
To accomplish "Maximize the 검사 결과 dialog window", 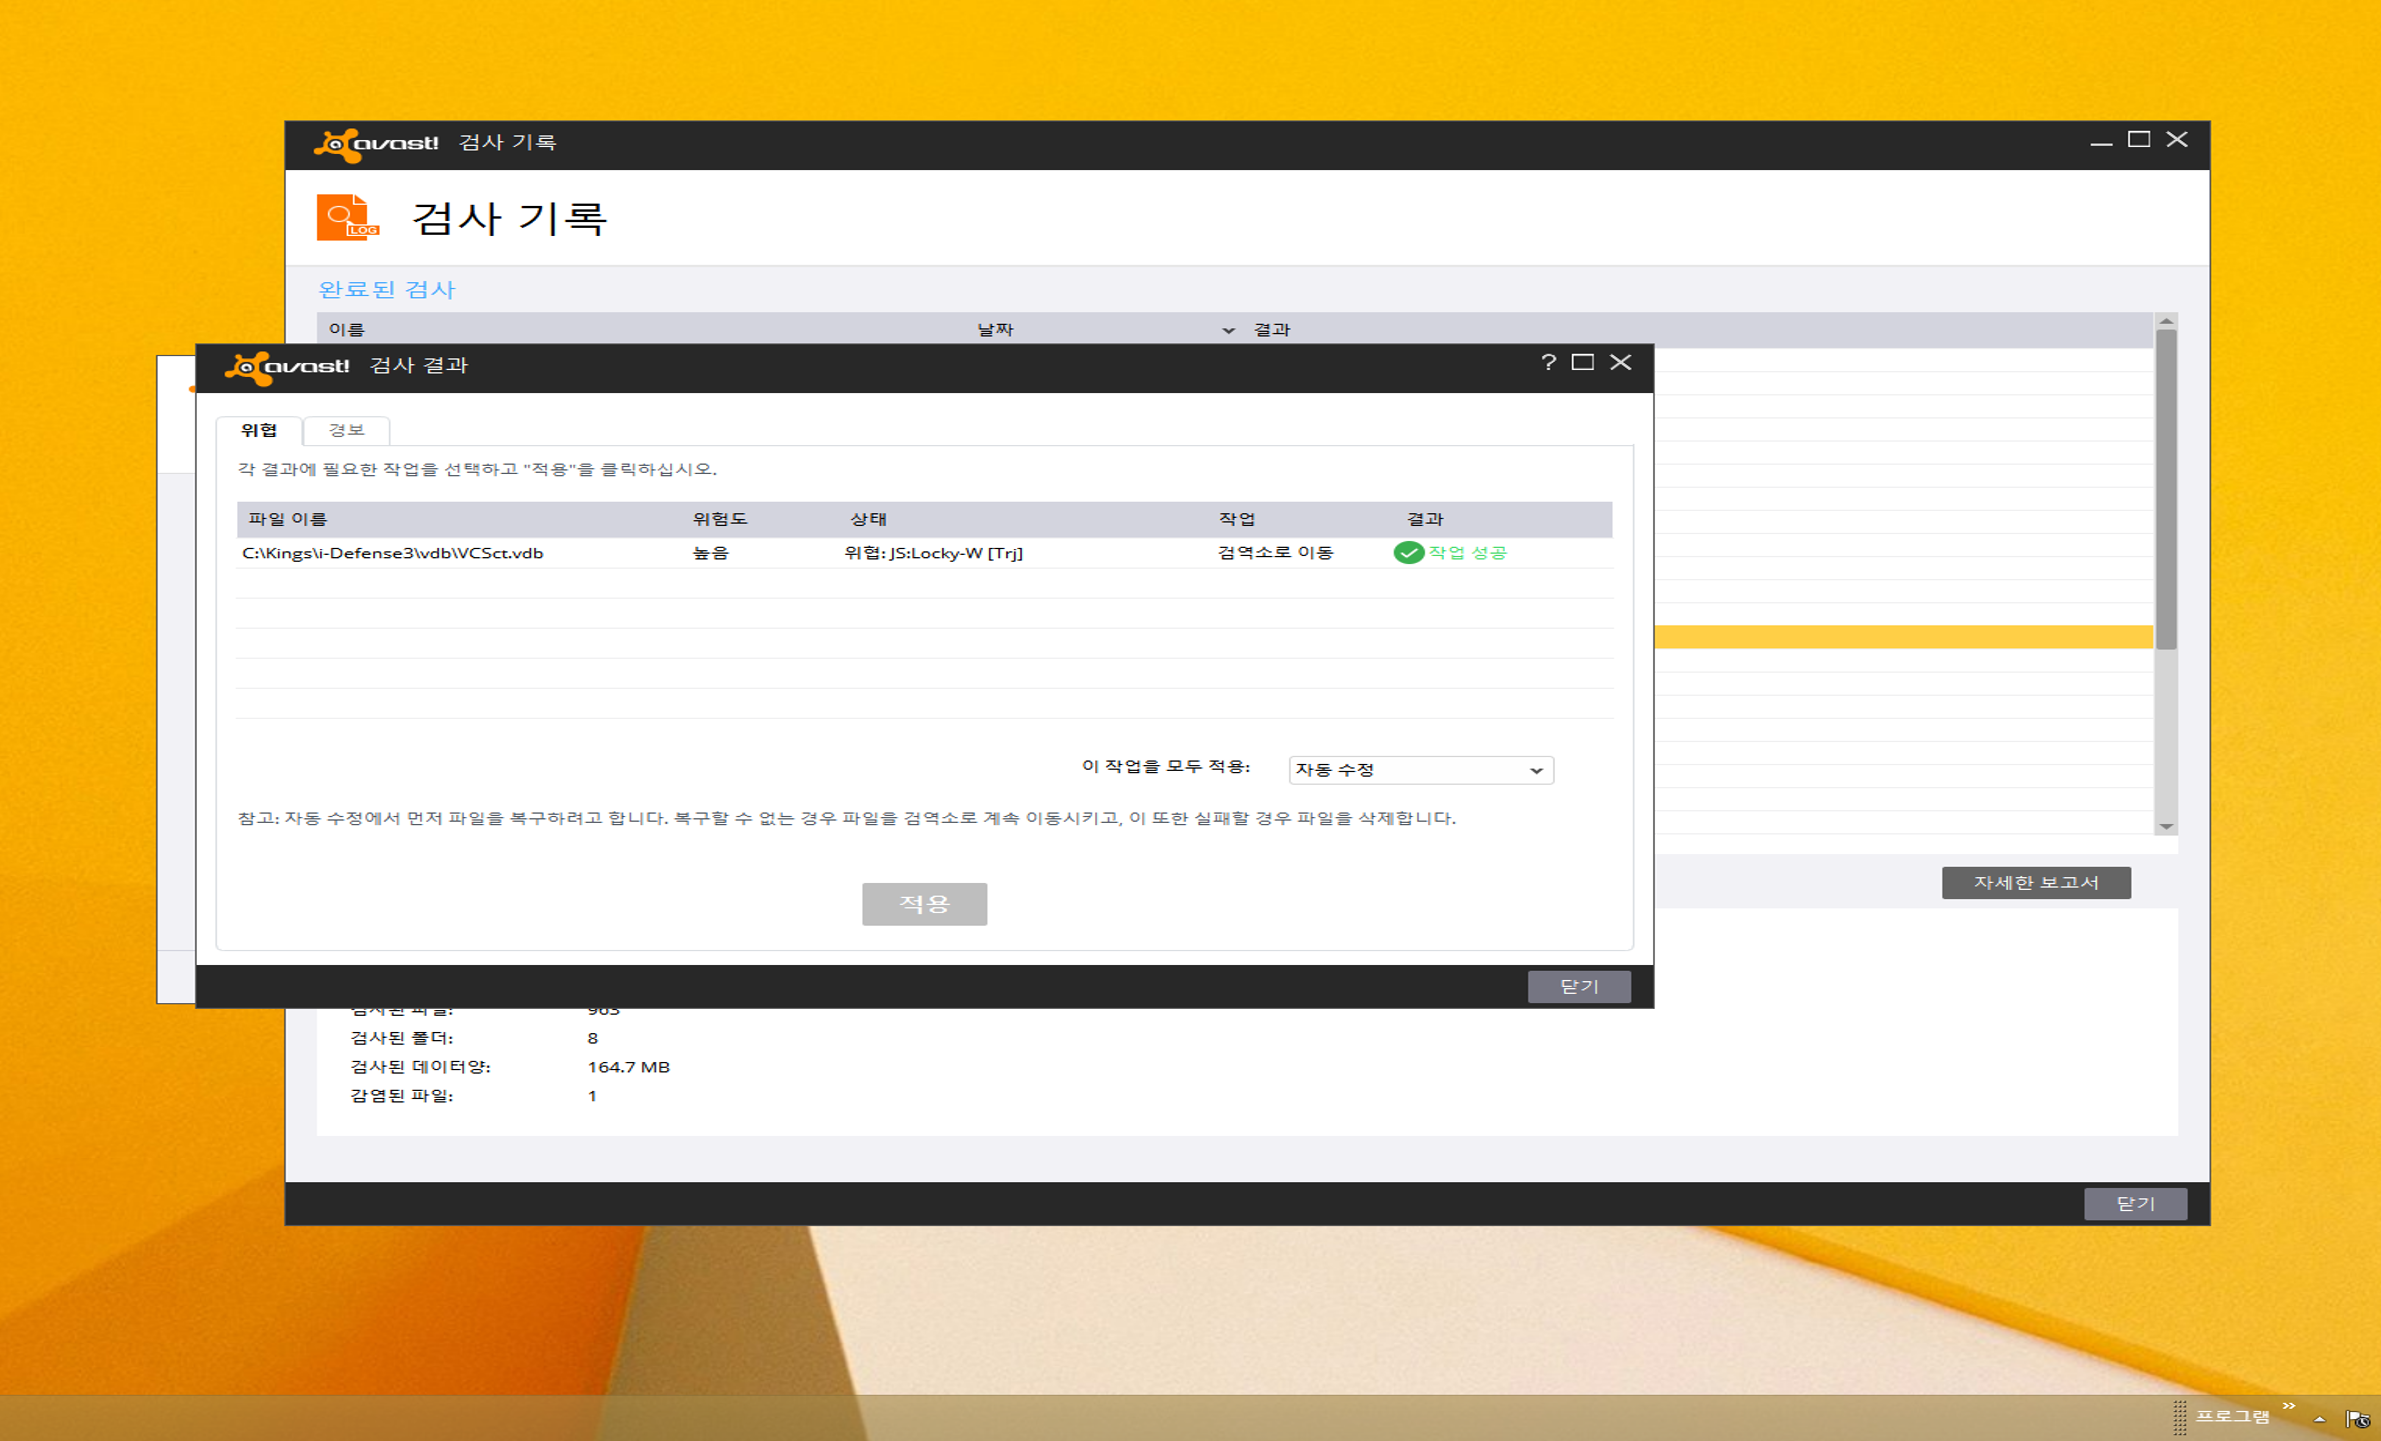I will (x=1582, y=363).
